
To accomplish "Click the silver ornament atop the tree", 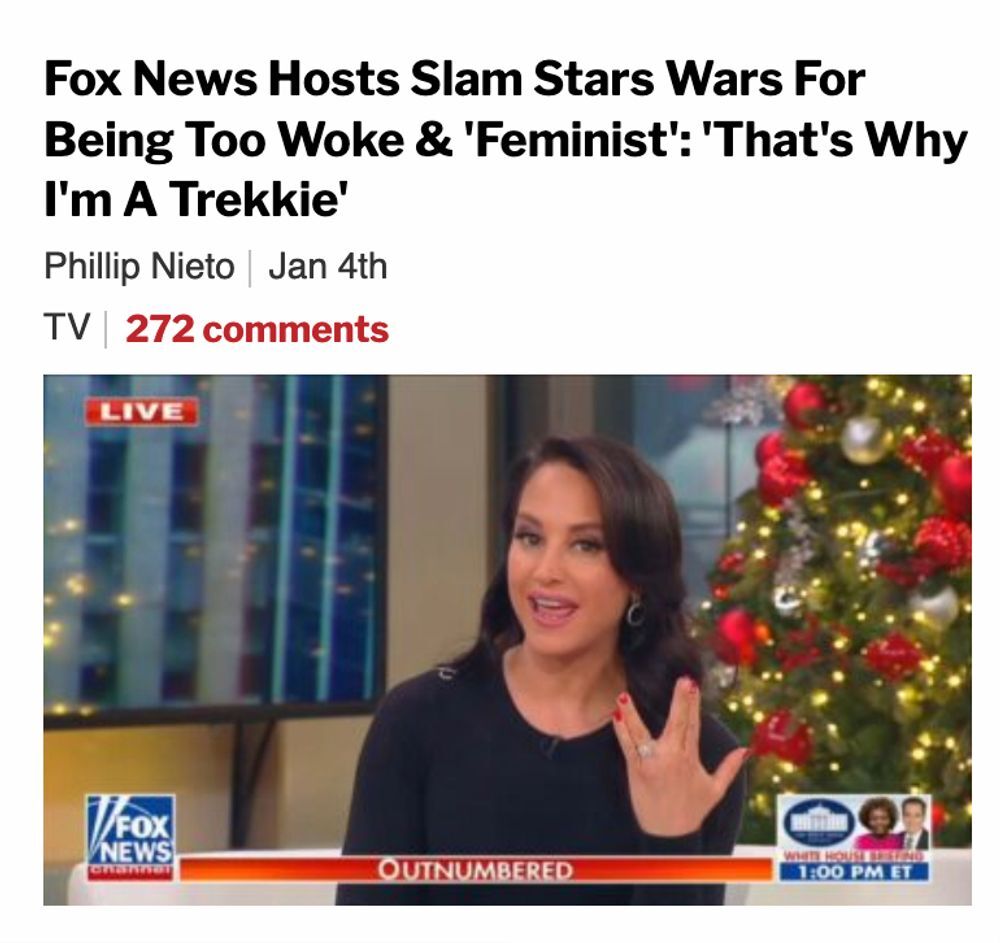I will [866, 439].
